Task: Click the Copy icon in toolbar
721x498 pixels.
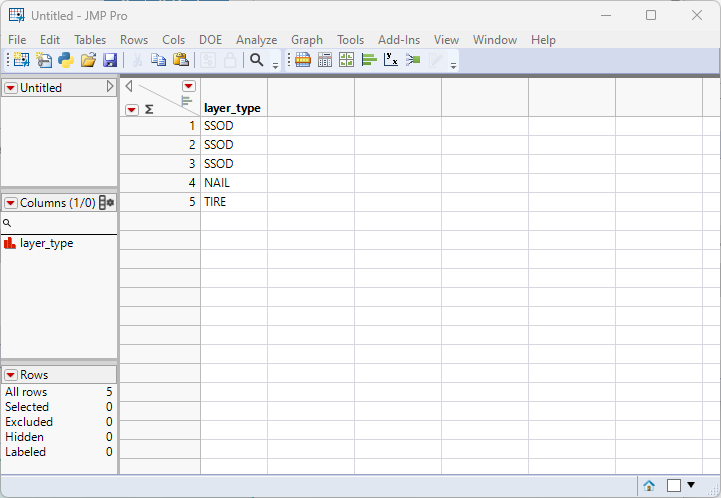Action: click(x=159, y=60)
